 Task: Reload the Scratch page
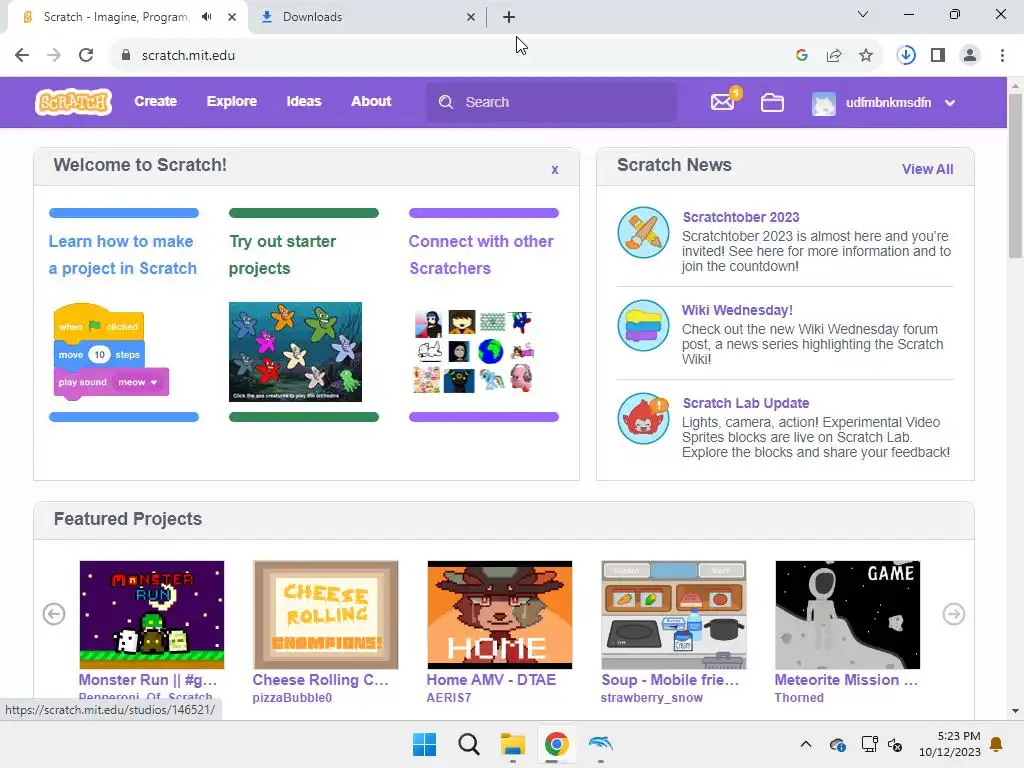[86, 56]
